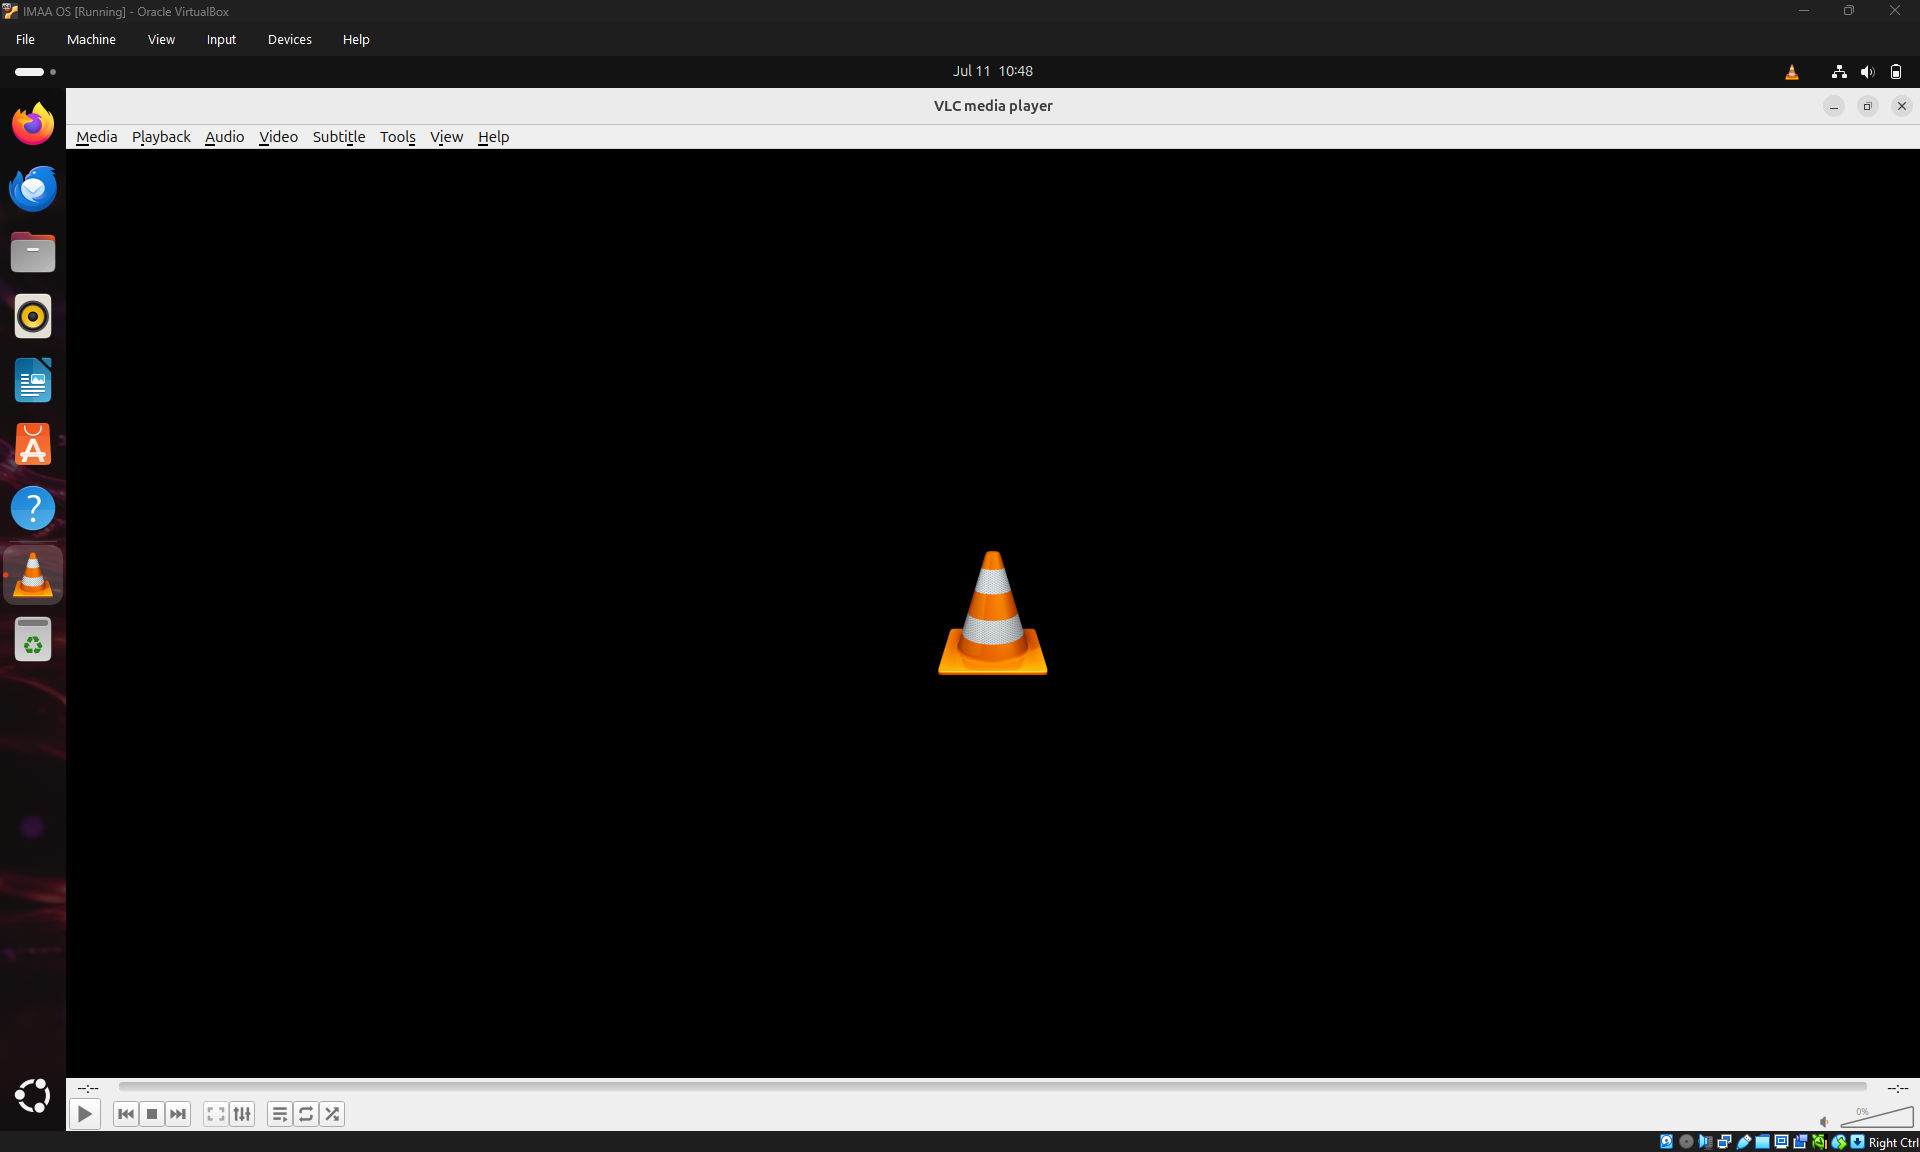Open VirtualBox Input menu
The width and height of the screenshot is (1920, 1152).
221,40
